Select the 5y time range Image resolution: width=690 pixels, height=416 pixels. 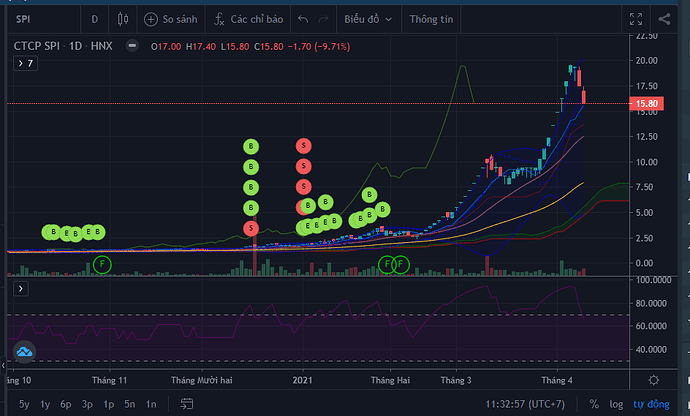[x=24, y=404]
